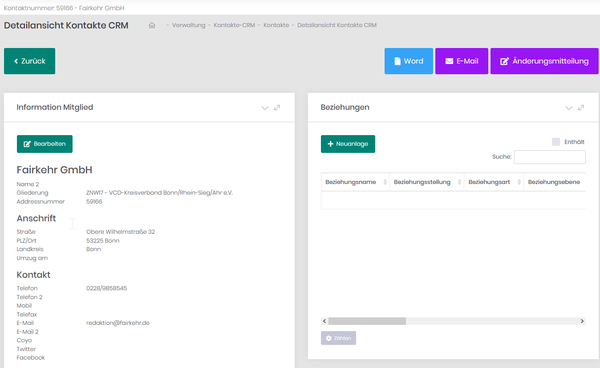Image resolution: width=600 pixels, height=368 pixels.
Task: Maximize the Beziehungen panel
Action: [581, 107]
